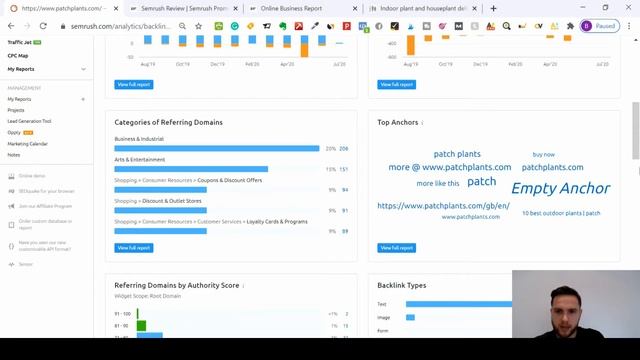Open the Chrome three-dot menu
The height and width of the screenshot is (360, 640).
(629, 26)
